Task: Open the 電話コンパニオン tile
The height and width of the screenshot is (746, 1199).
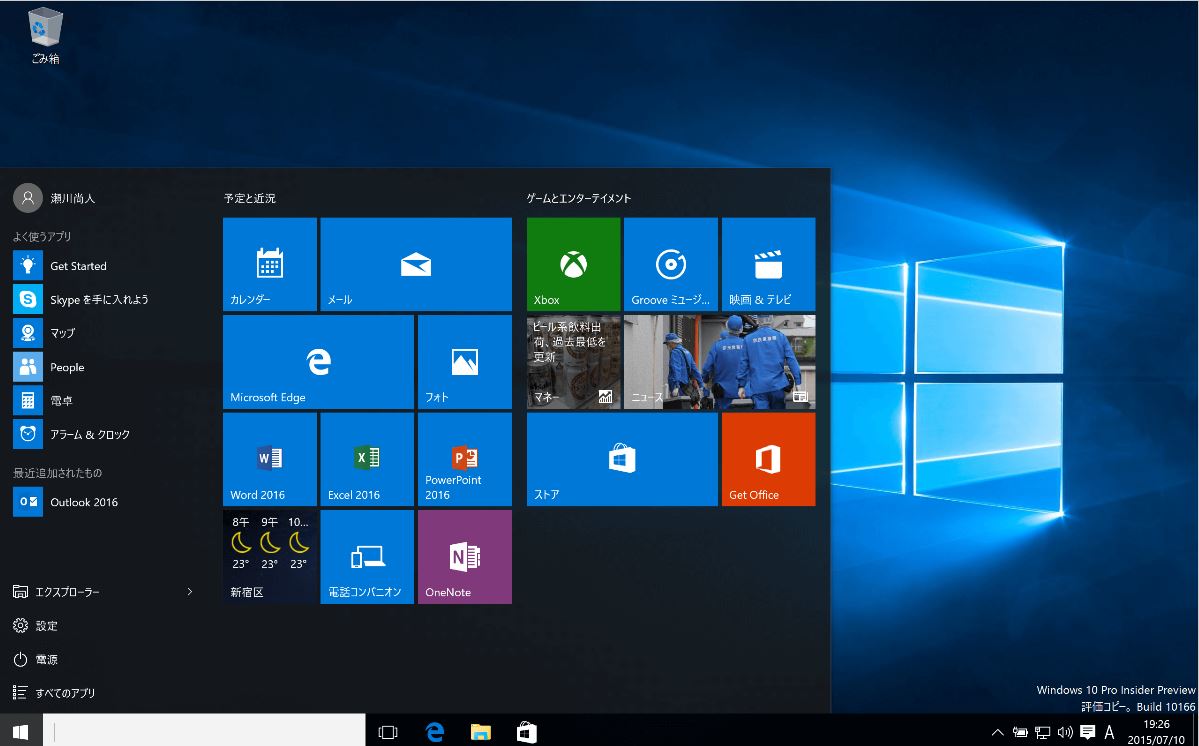Action: click(367, 557)
